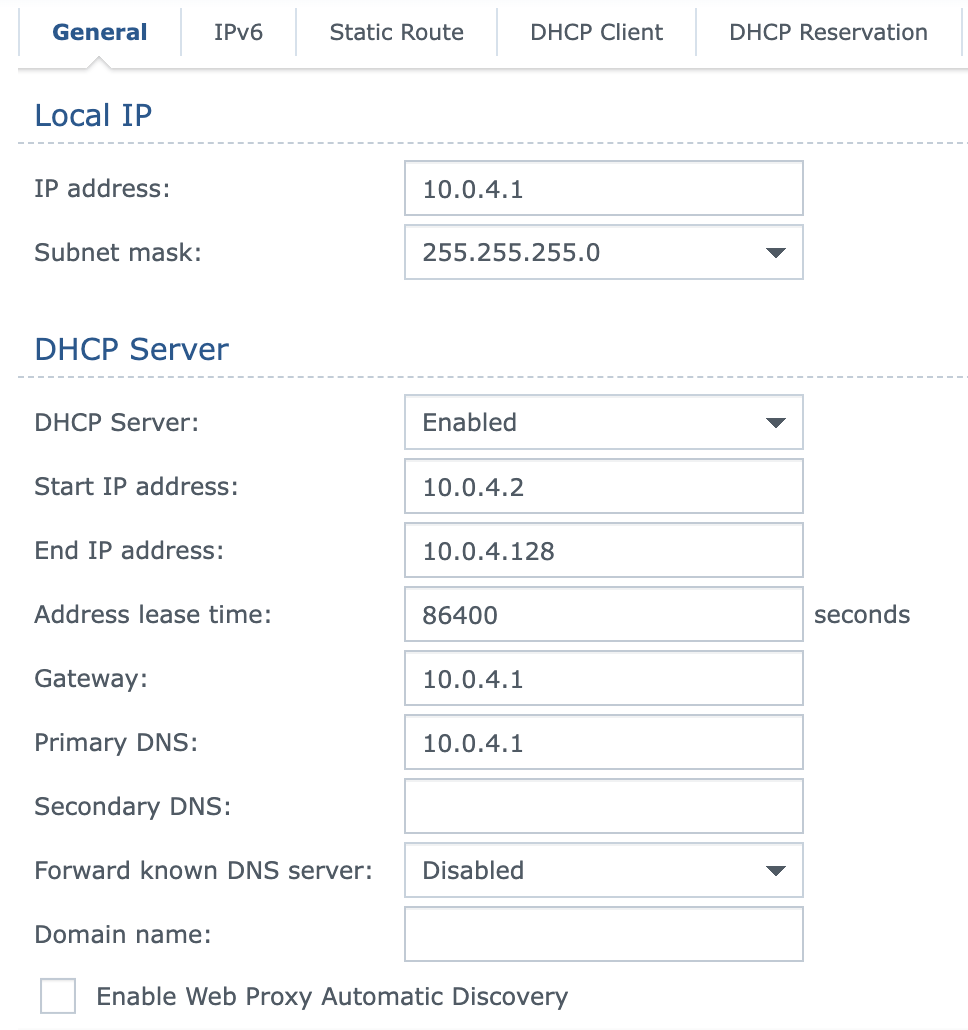Click the DHCP Server section heading
The width and height of the screenshot is (968, 1030).
point(130,349)
